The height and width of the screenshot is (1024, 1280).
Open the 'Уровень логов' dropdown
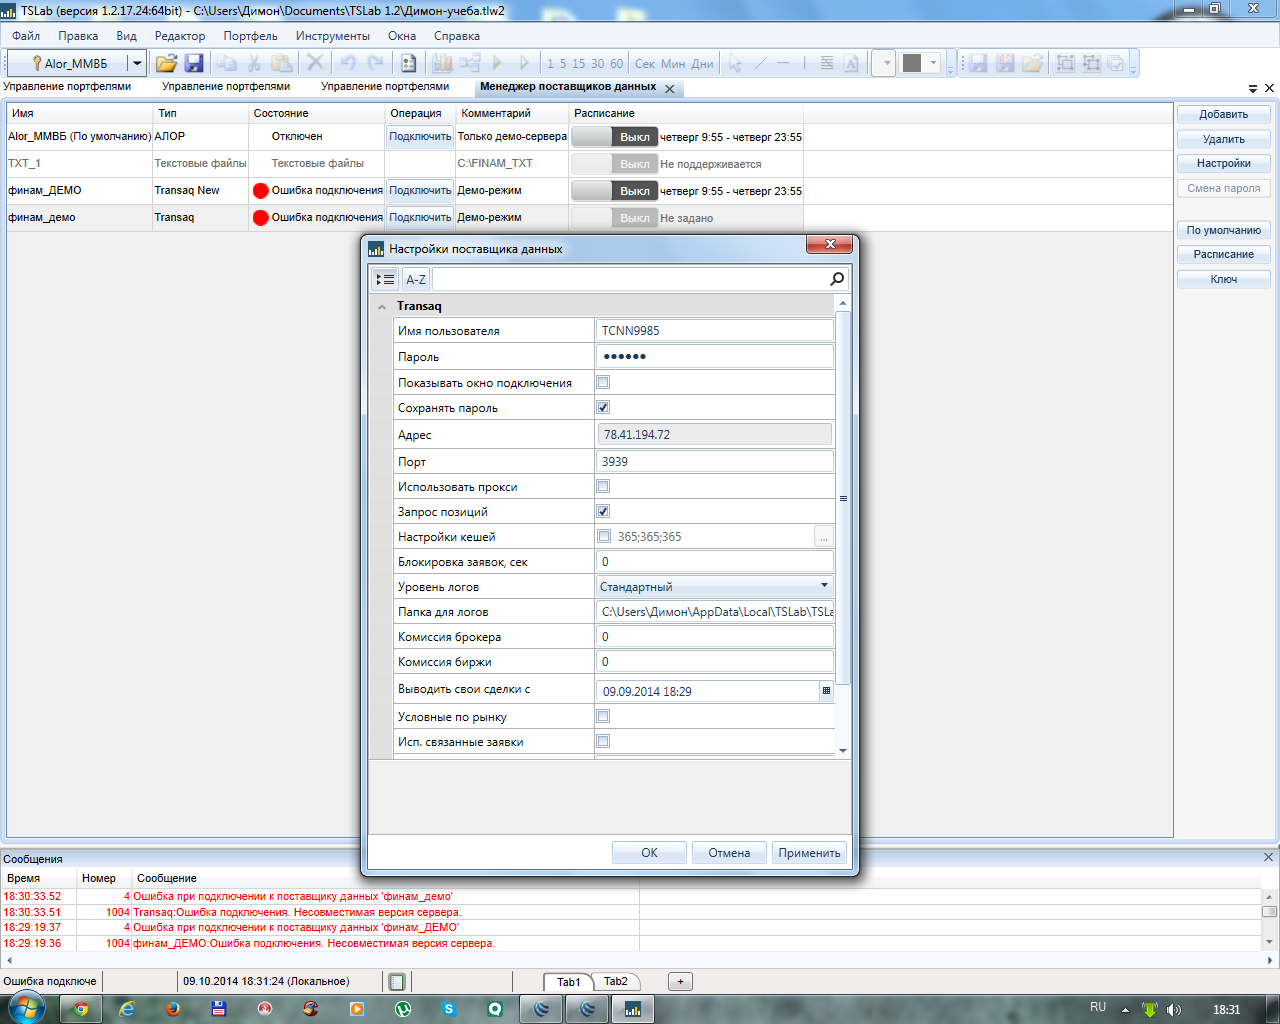coord(824,586)
